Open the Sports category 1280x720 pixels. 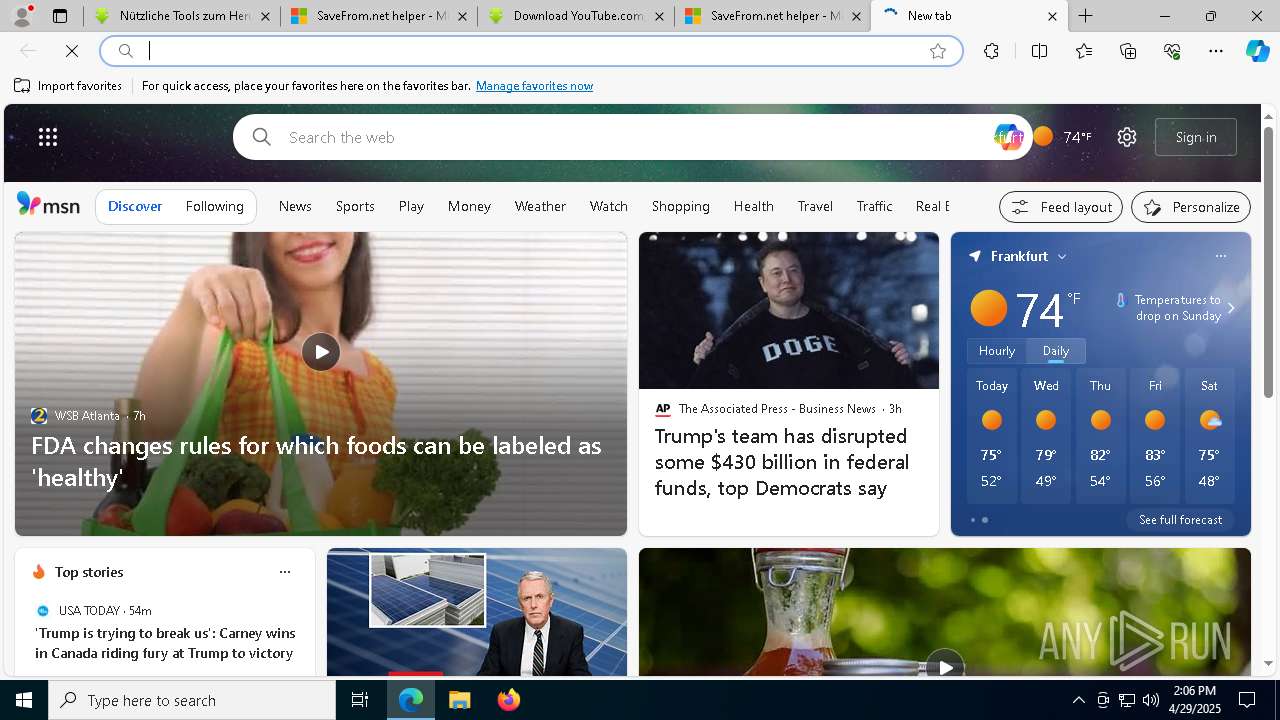[355, 206]
